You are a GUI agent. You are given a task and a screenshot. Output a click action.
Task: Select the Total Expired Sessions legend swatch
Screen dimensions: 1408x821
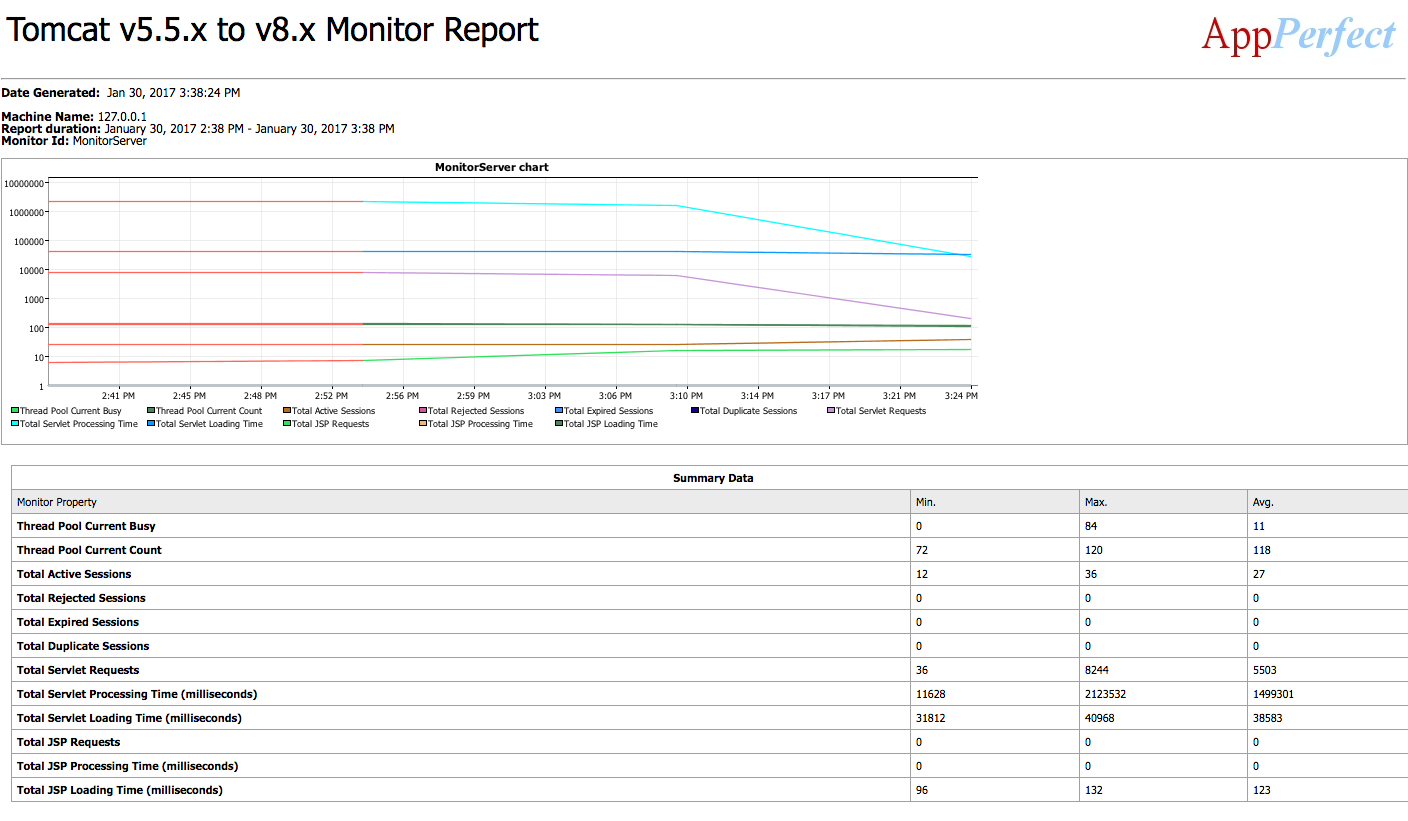559,411
